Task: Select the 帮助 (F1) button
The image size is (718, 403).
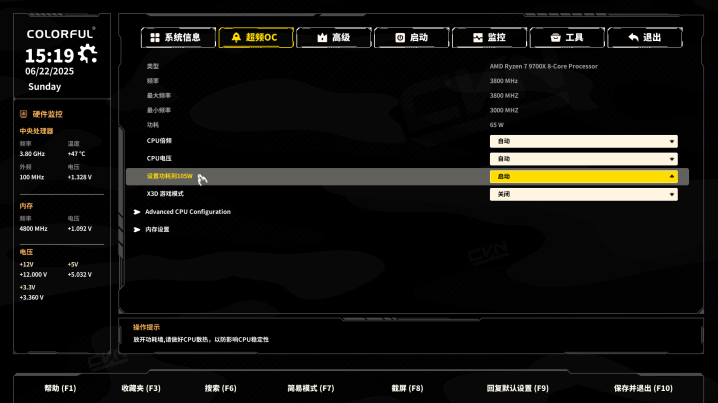Action: [x=60, y=388]
